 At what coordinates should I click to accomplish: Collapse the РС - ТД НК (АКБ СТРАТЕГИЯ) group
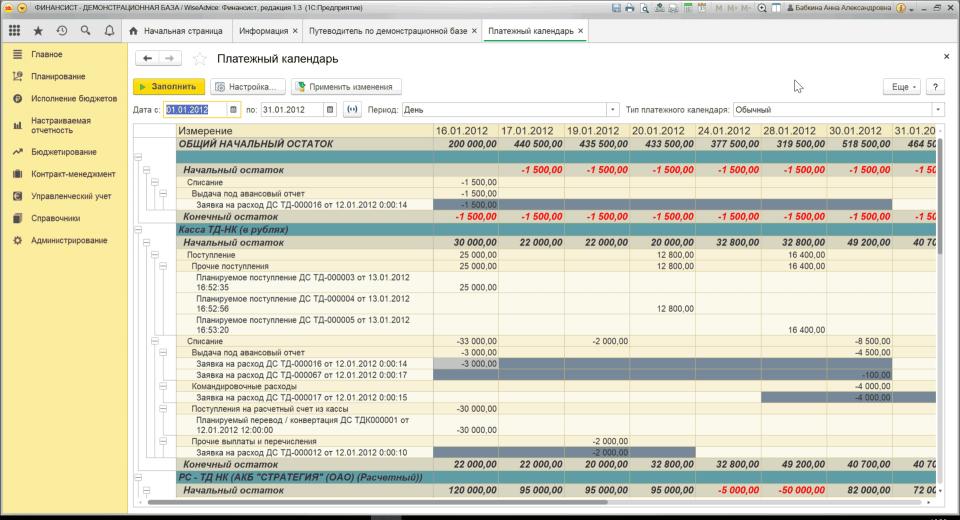point(138,478)
